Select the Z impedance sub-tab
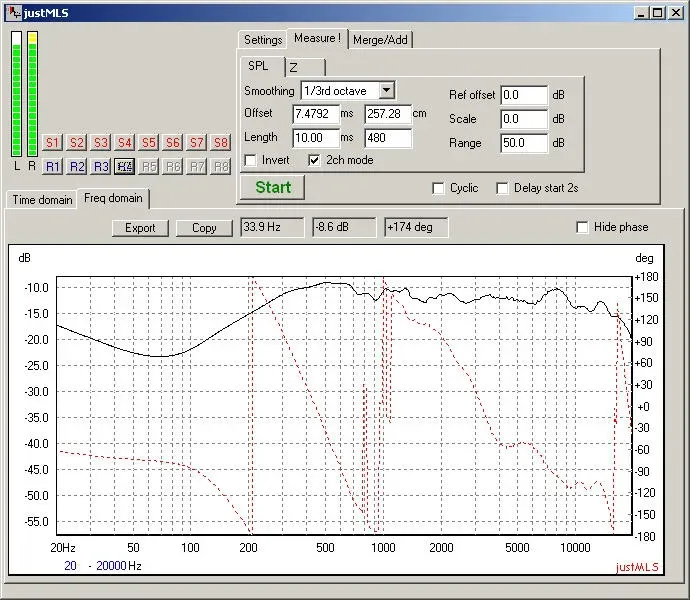The height and width of the screenshot is (600, 690). pyautogui.click(x=305, y=67)
